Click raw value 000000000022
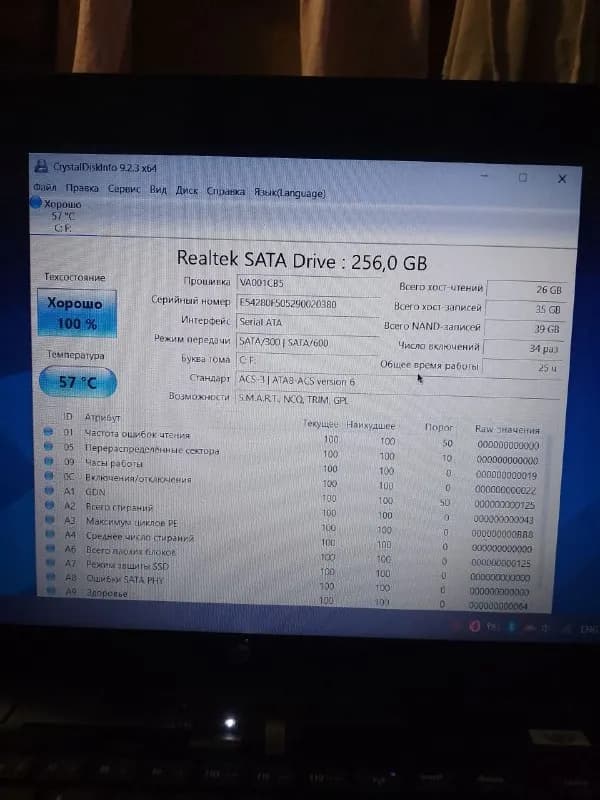 pos(505,490)
